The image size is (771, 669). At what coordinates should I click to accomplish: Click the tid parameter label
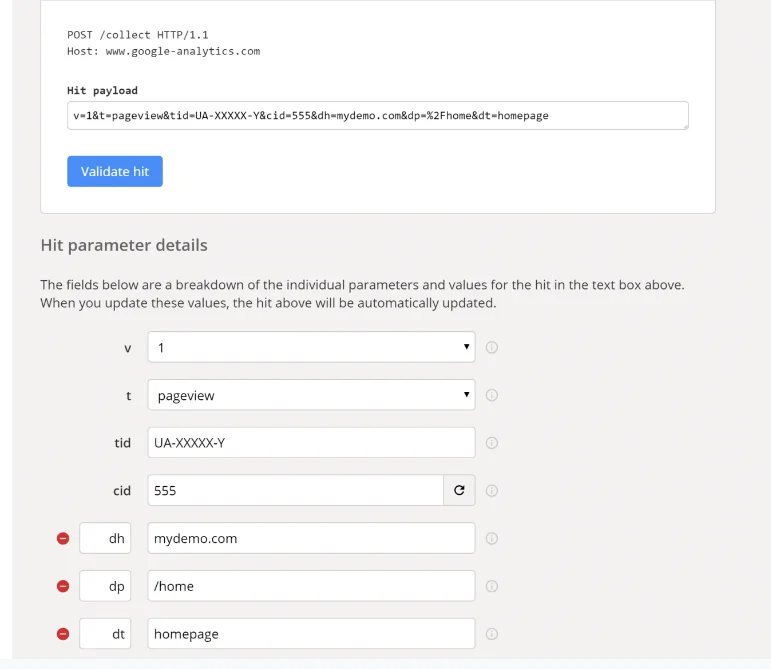122,443
